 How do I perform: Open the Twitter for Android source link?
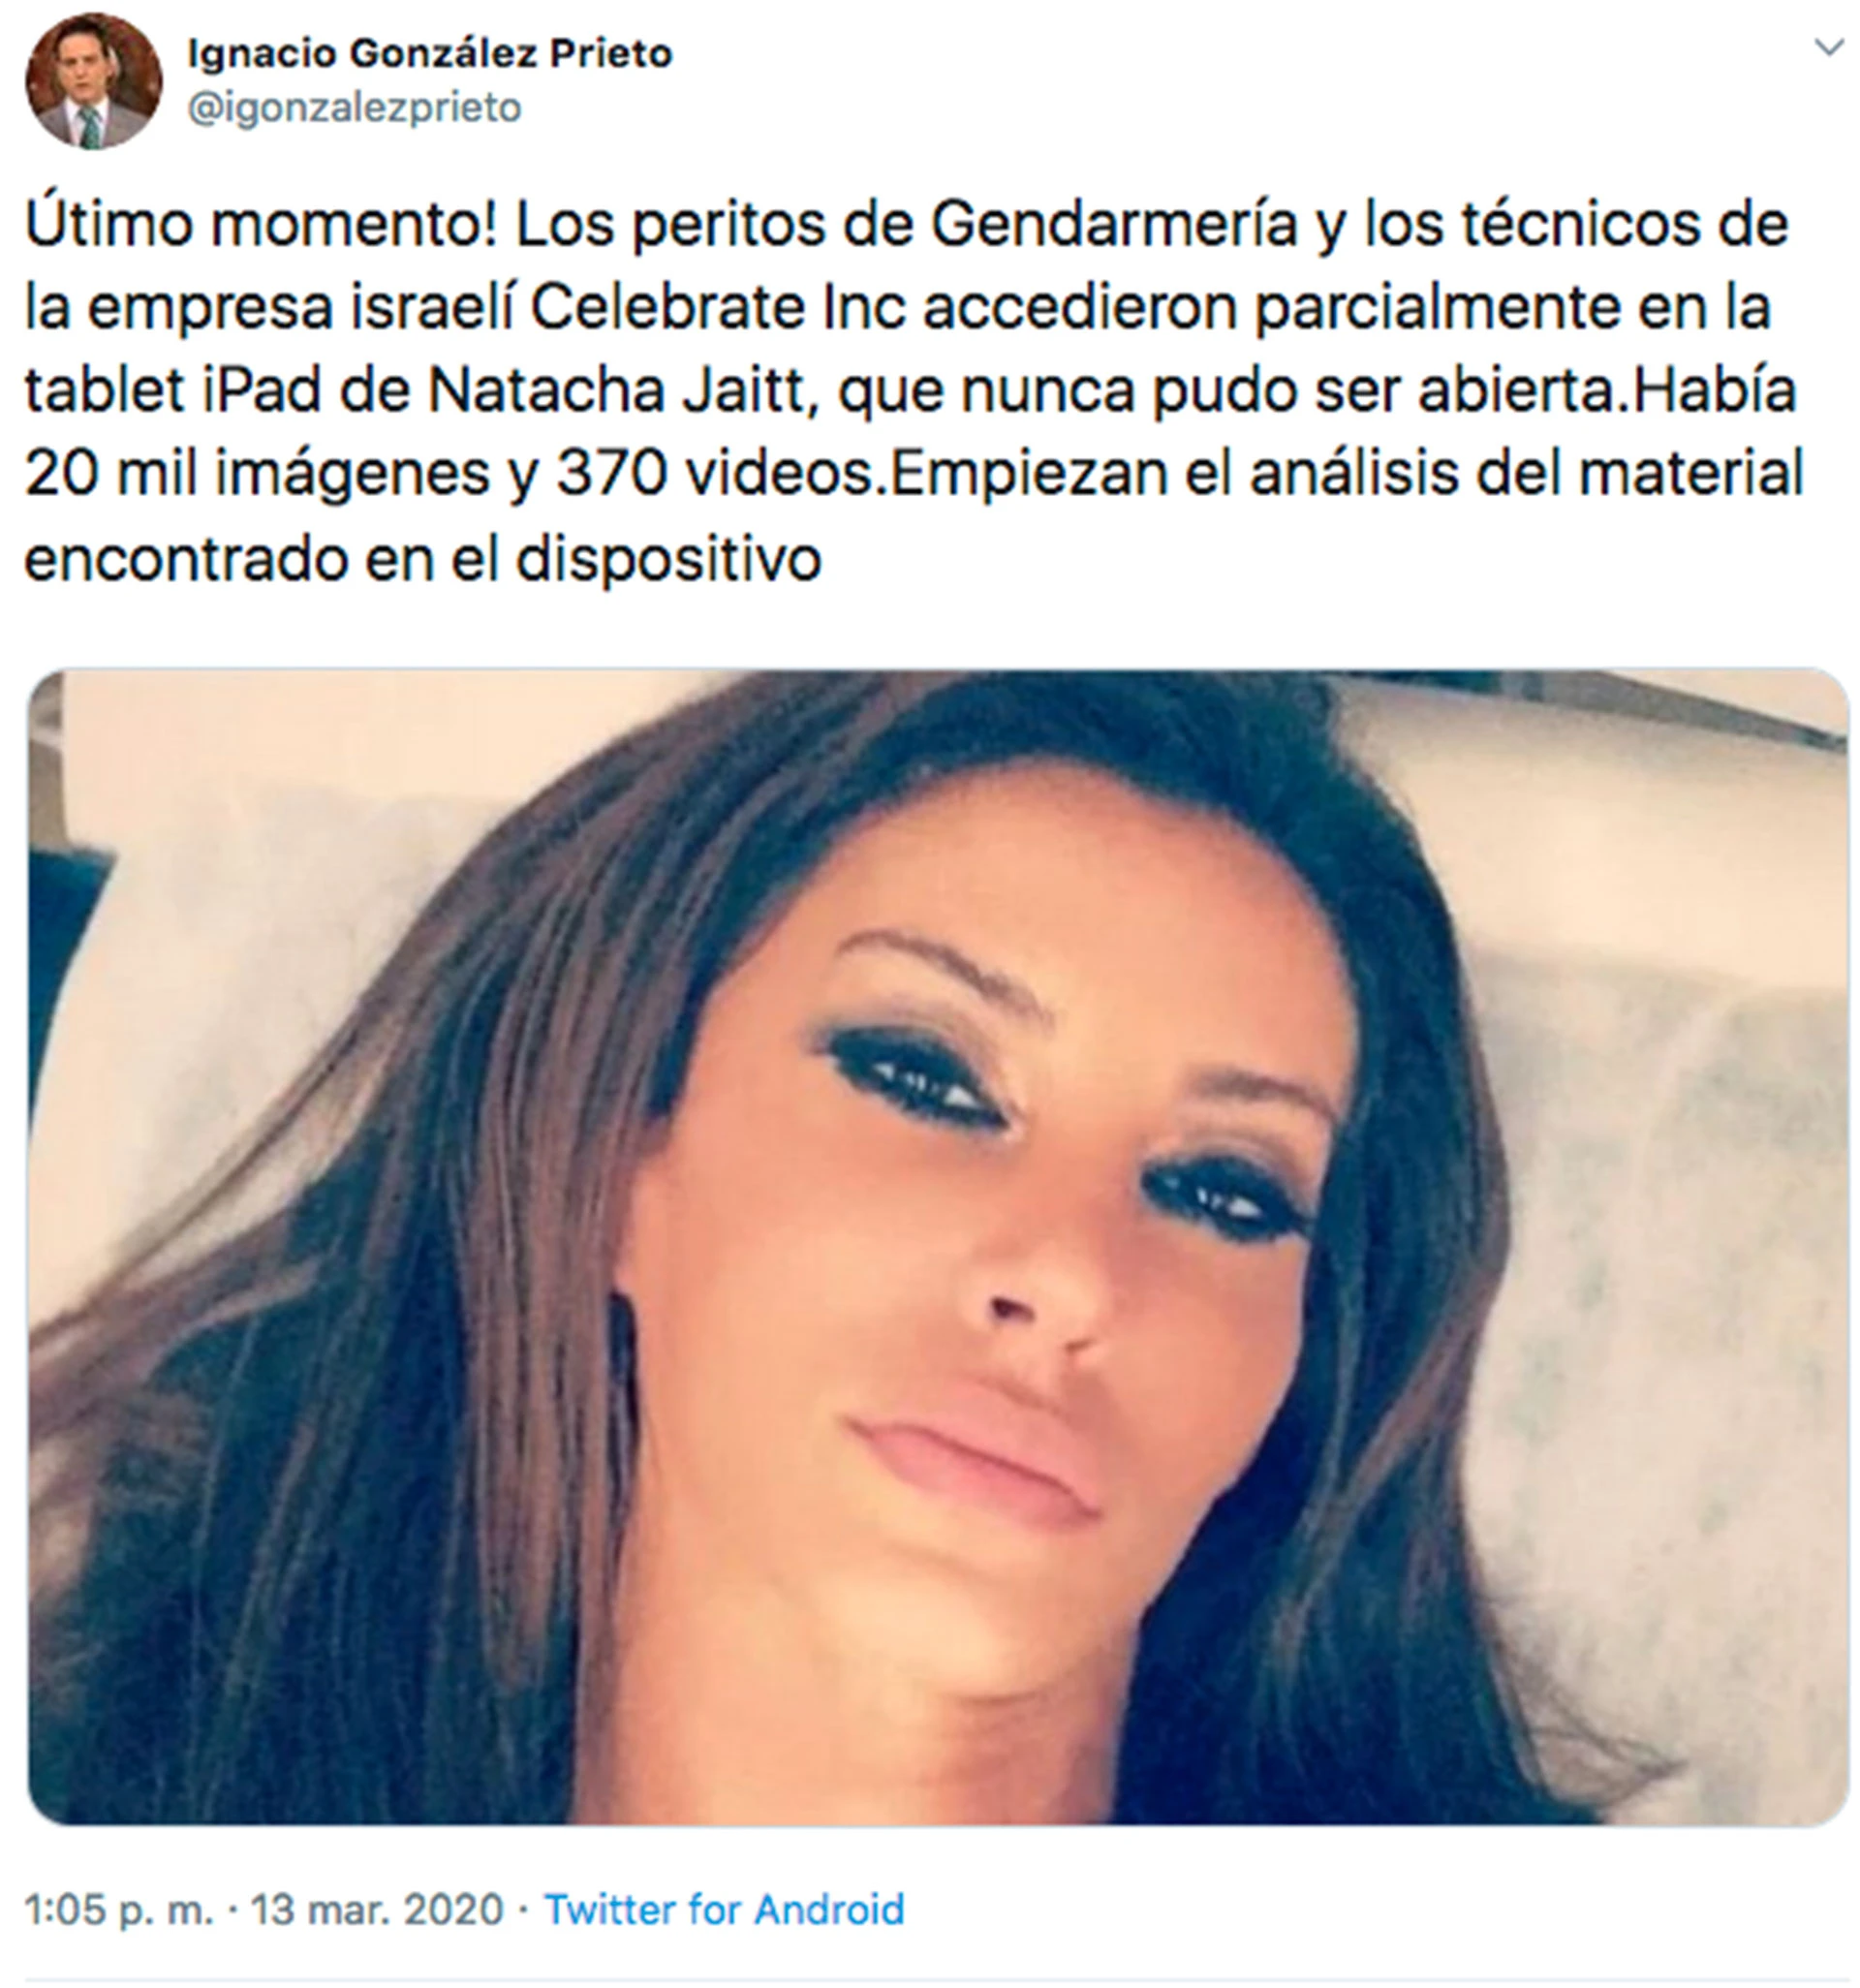[724, 1909]
